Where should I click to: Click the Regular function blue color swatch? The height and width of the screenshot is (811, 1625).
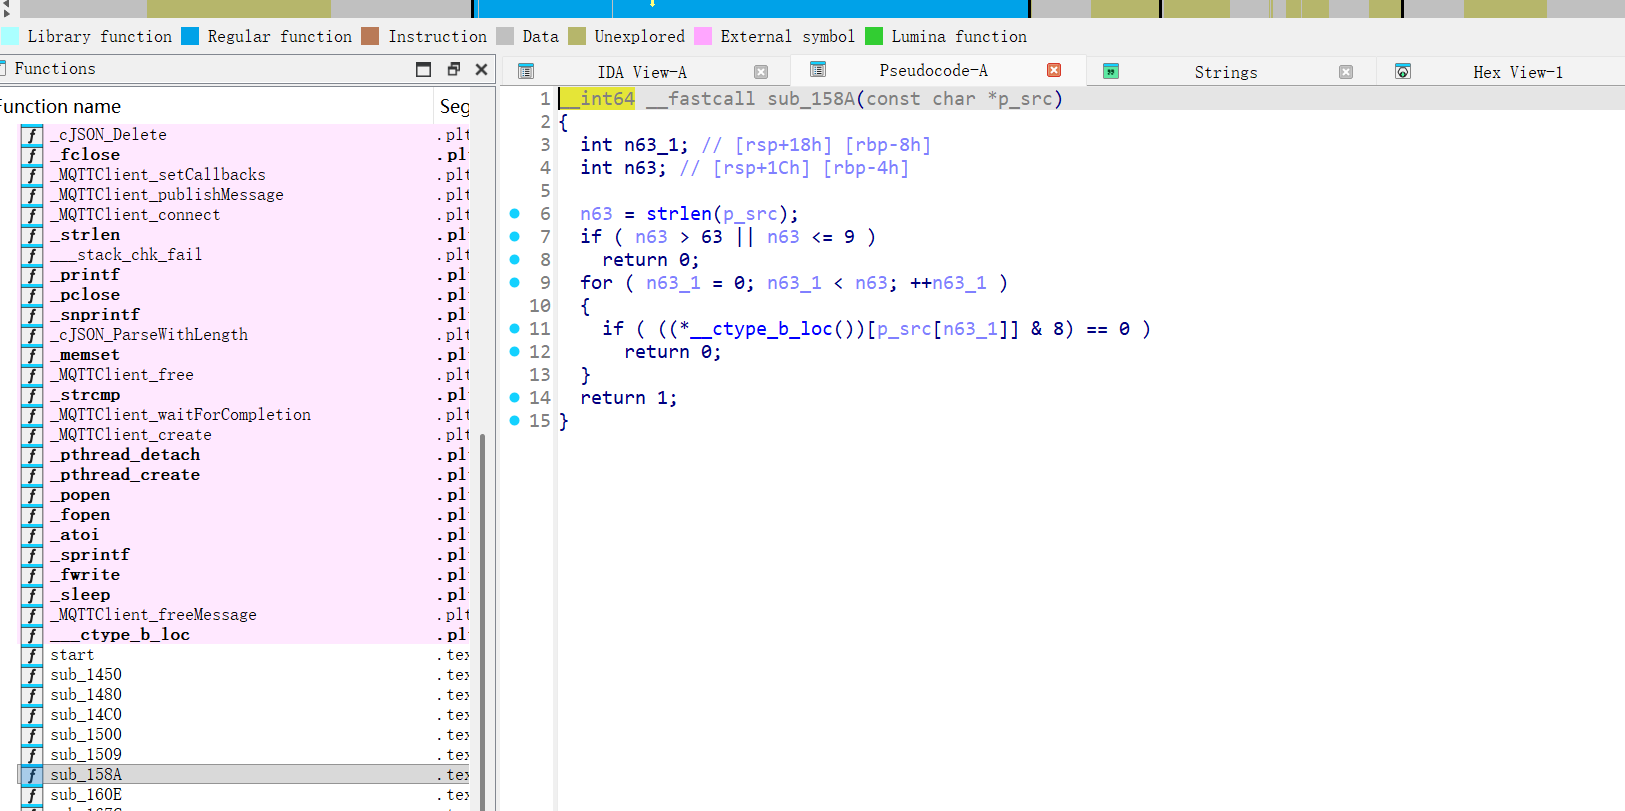[x=190, y=37]
